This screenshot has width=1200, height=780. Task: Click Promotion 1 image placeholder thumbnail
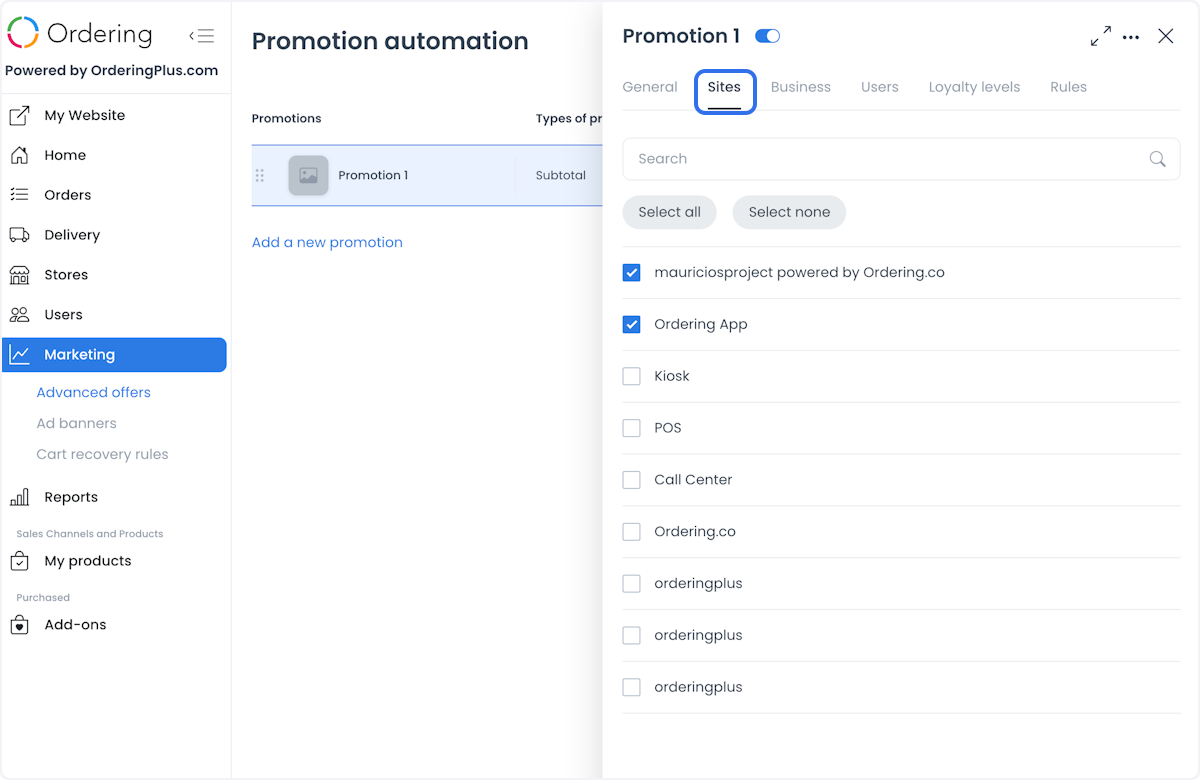tap(308, 175)
